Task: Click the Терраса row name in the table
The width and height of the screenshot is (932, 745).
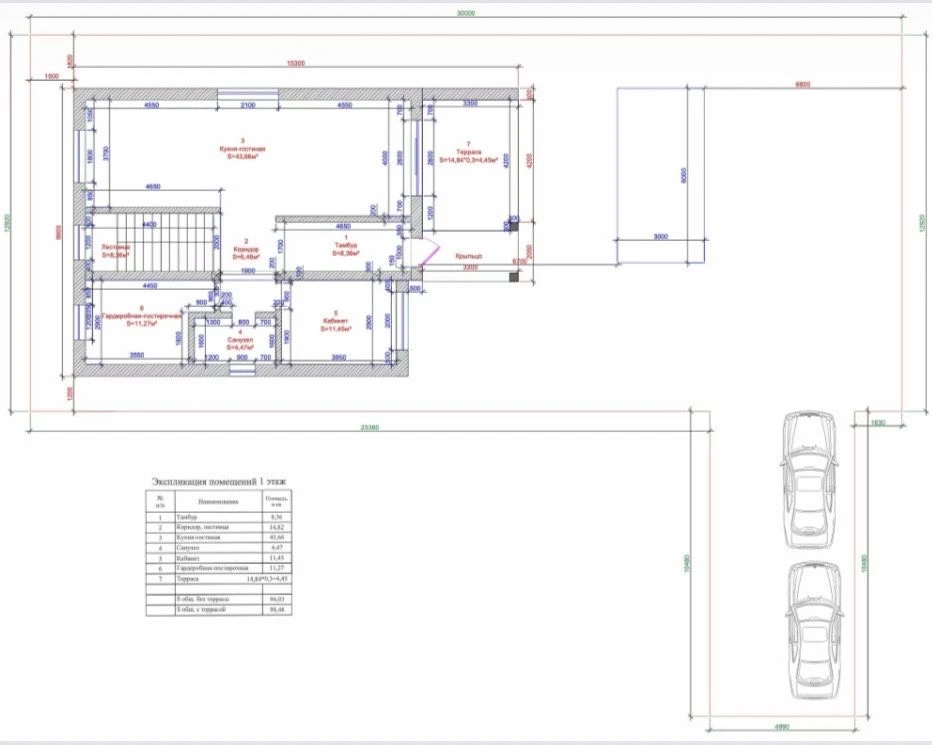Action: [187, 579]
